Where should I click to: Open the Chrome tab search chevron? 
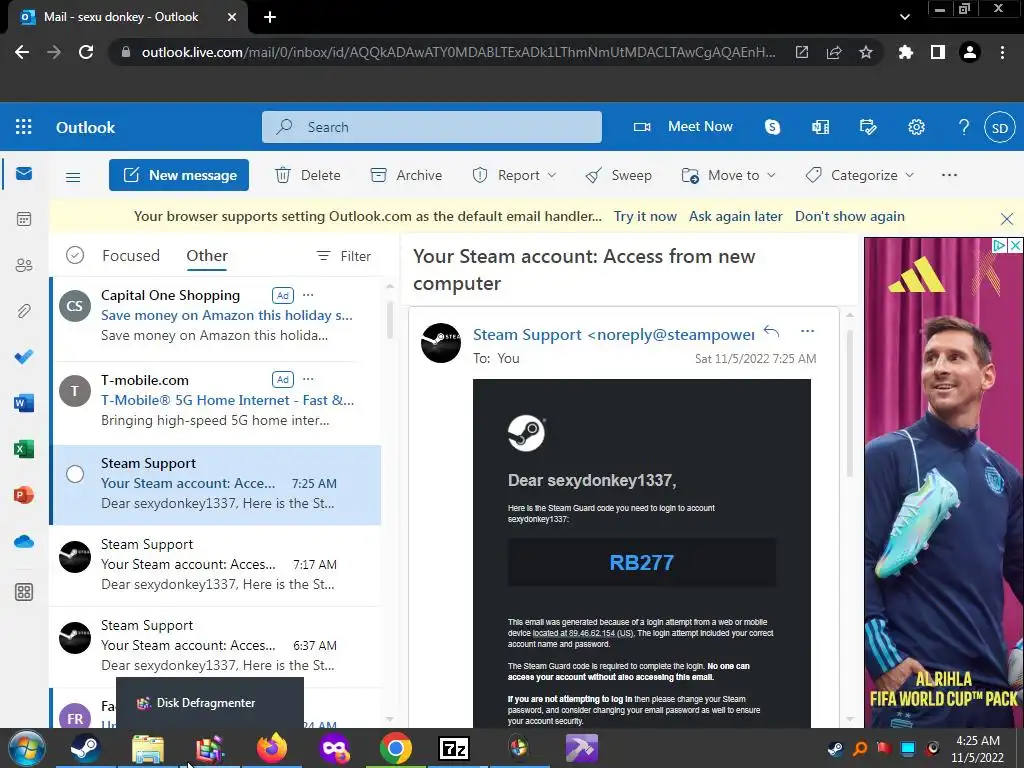(904, 17)
